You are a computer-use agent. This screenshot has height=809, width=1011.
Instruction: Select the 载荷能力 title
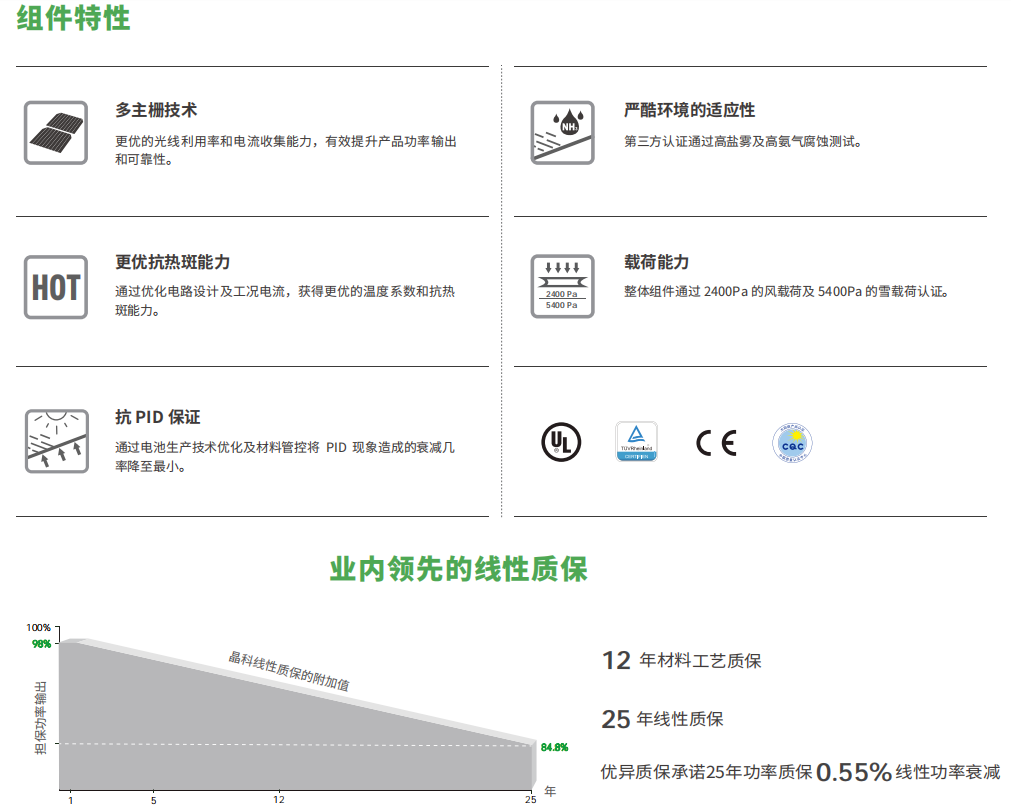pos(656,262)
